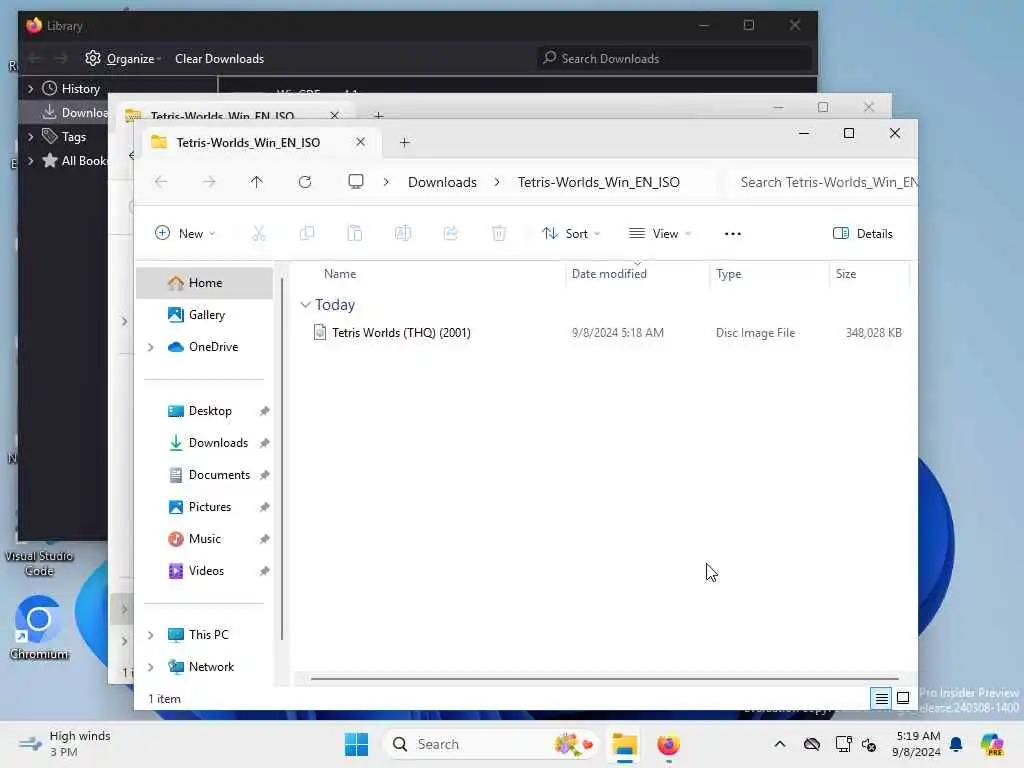Image resolution: width=1024 pixels, height=768 pixels.
Task: Go up one folder level arrow
Action: 257,182
